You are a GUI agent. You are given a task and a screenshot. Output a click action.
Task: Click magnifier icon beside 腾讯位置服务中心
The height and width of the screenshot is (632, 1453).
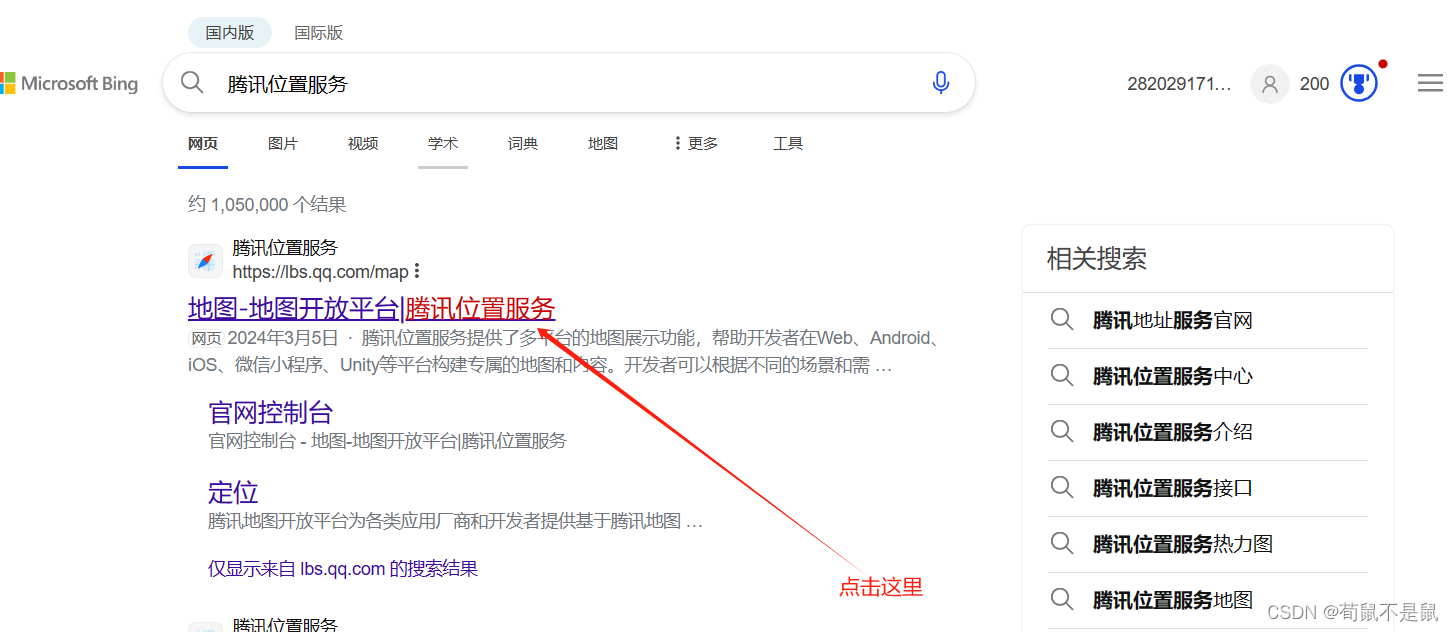(1062, 376)
